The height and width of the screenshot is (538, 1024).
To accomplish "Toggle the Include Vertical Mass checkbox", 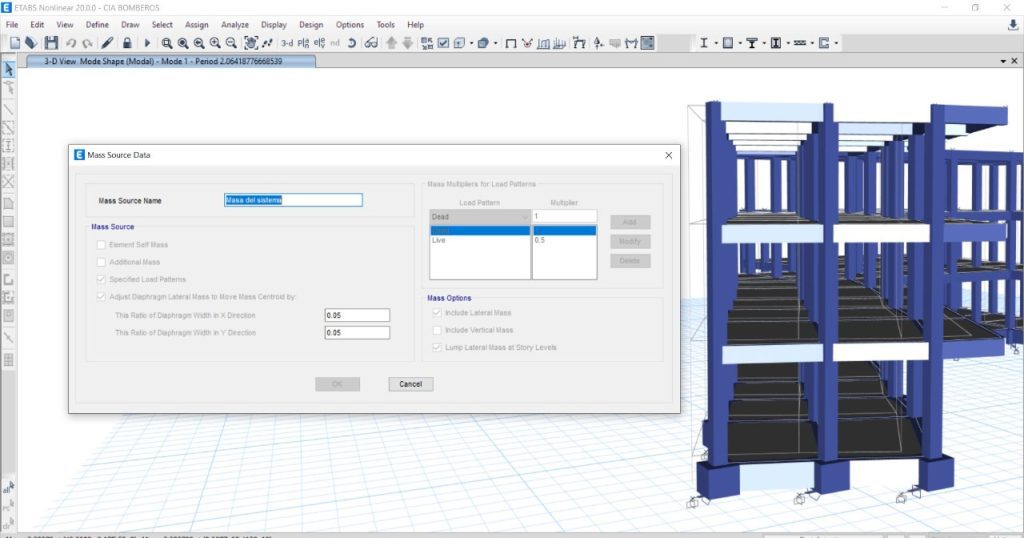I will 437,330.
